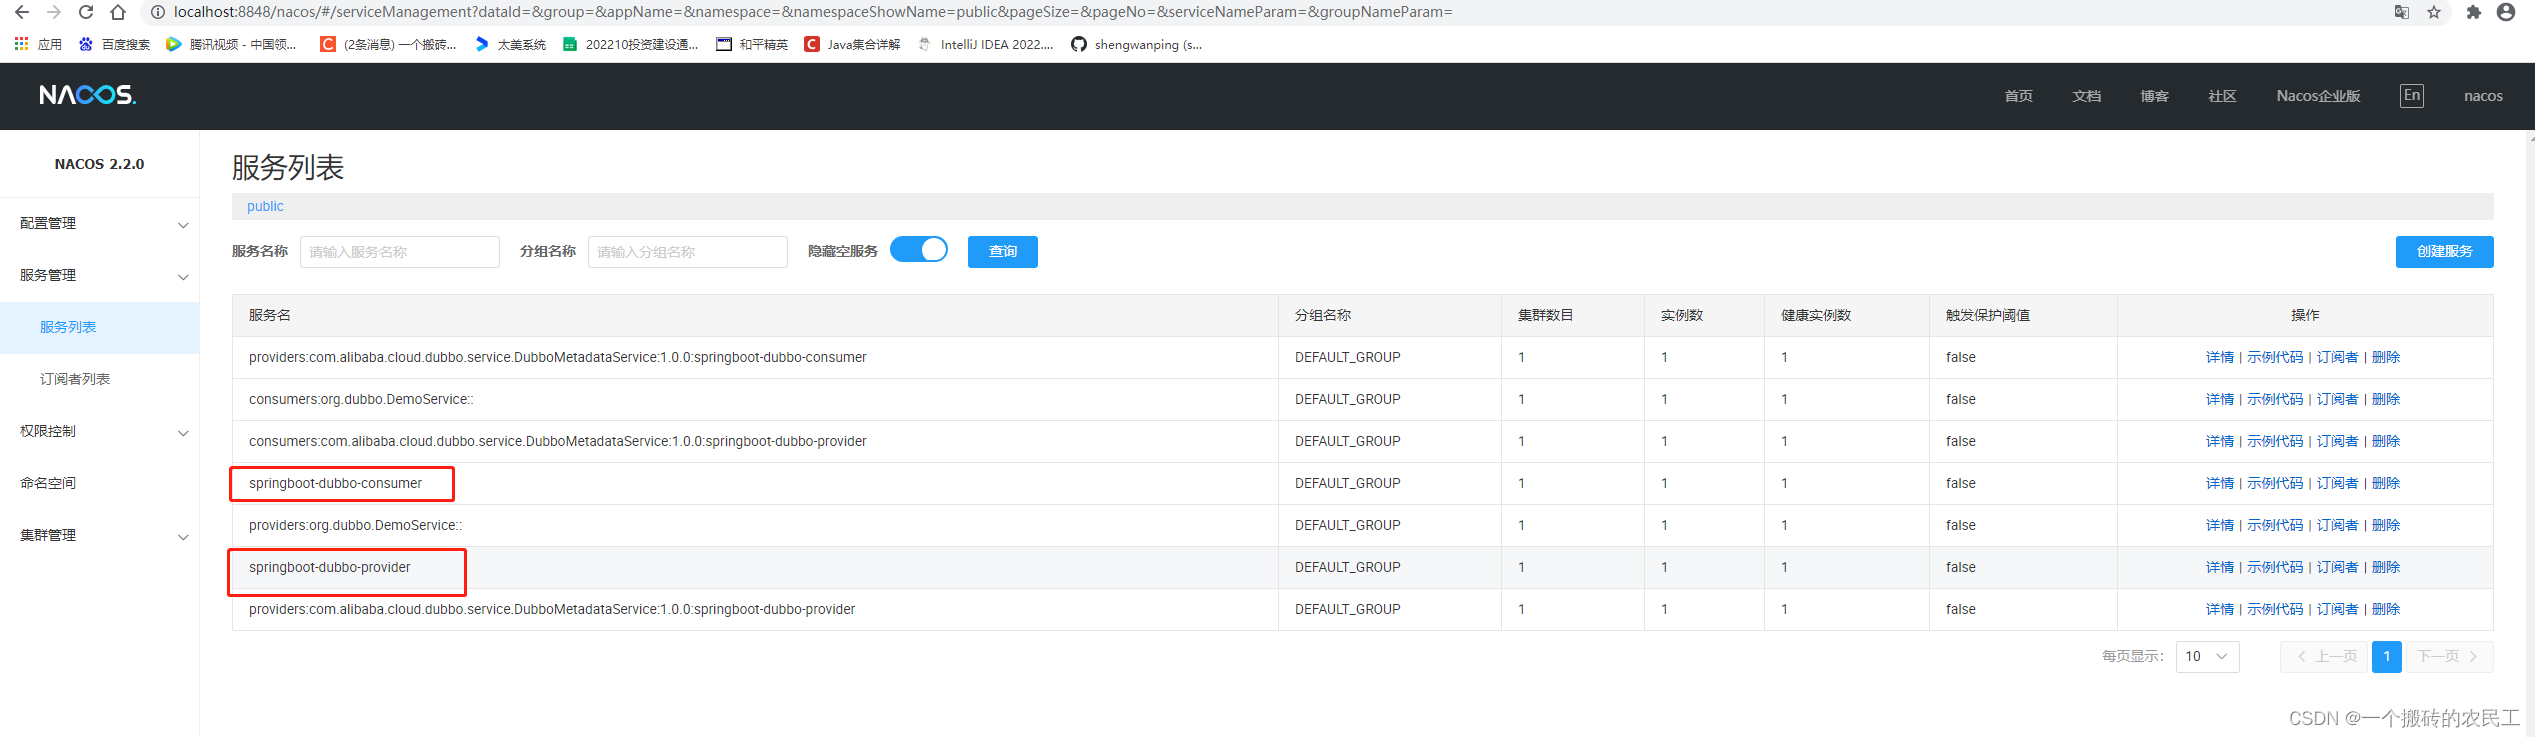Open 示例代码 for consumers DubboMetadataService provider row
The width and height of the screenshot is (2535, 737).
[x=2275, y=441]
